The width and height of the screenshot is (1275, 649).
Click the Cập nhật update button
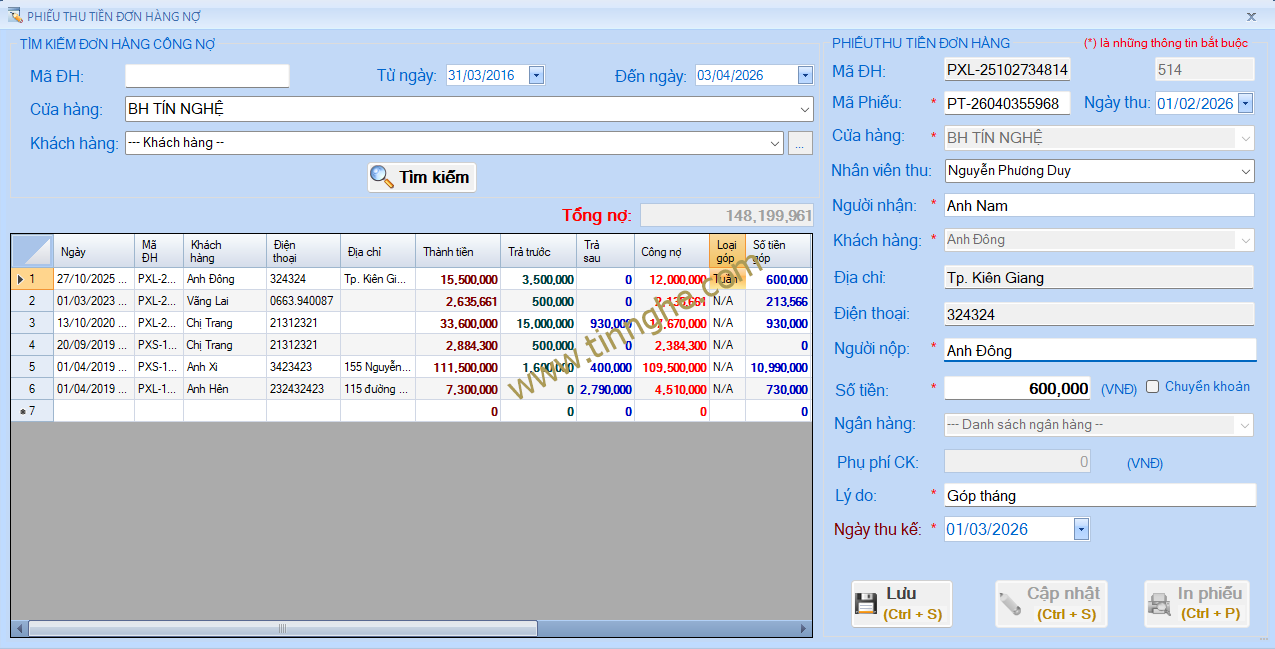(1050, 603)
